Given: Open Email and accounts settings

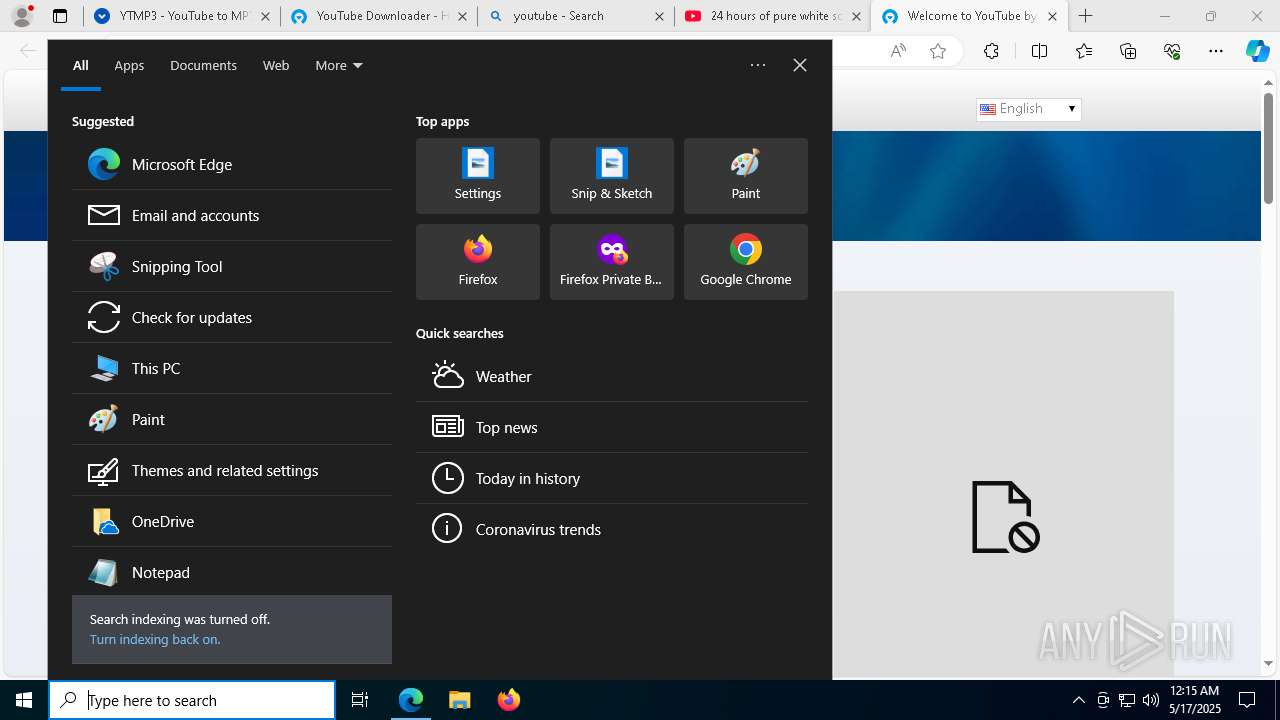Looking at the screenshot, I should click(232, 215).
